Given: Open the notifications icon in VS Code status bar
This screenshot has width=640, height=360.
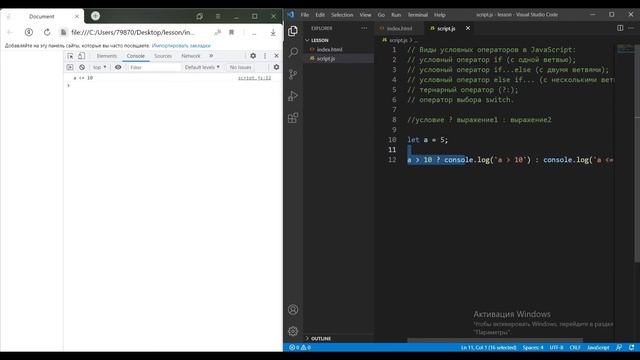Looking at the screenshot, I should (632, 347).
